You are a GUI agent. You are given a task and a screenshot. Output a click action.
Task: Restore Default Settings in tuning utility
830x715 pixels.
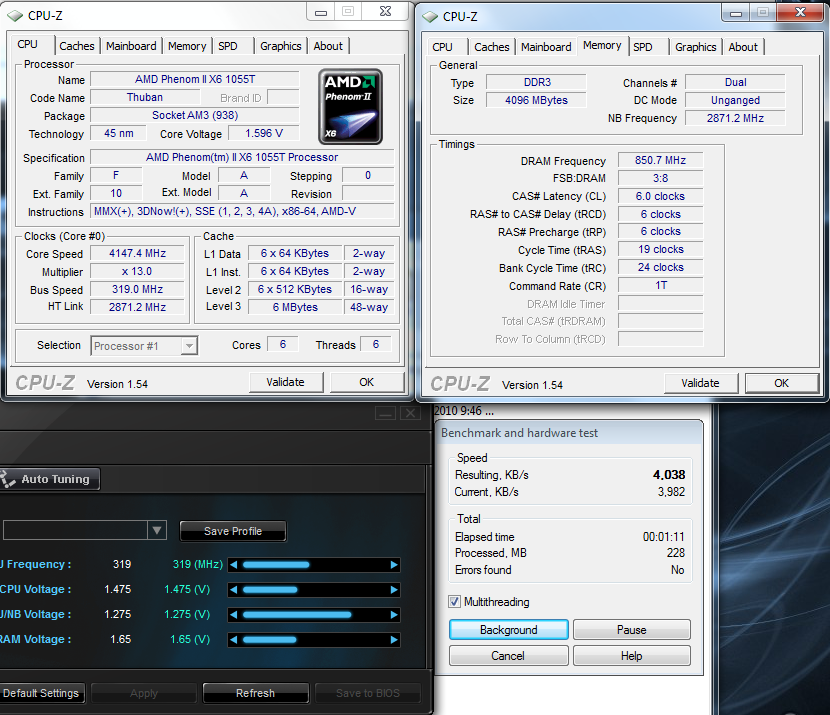41,693
